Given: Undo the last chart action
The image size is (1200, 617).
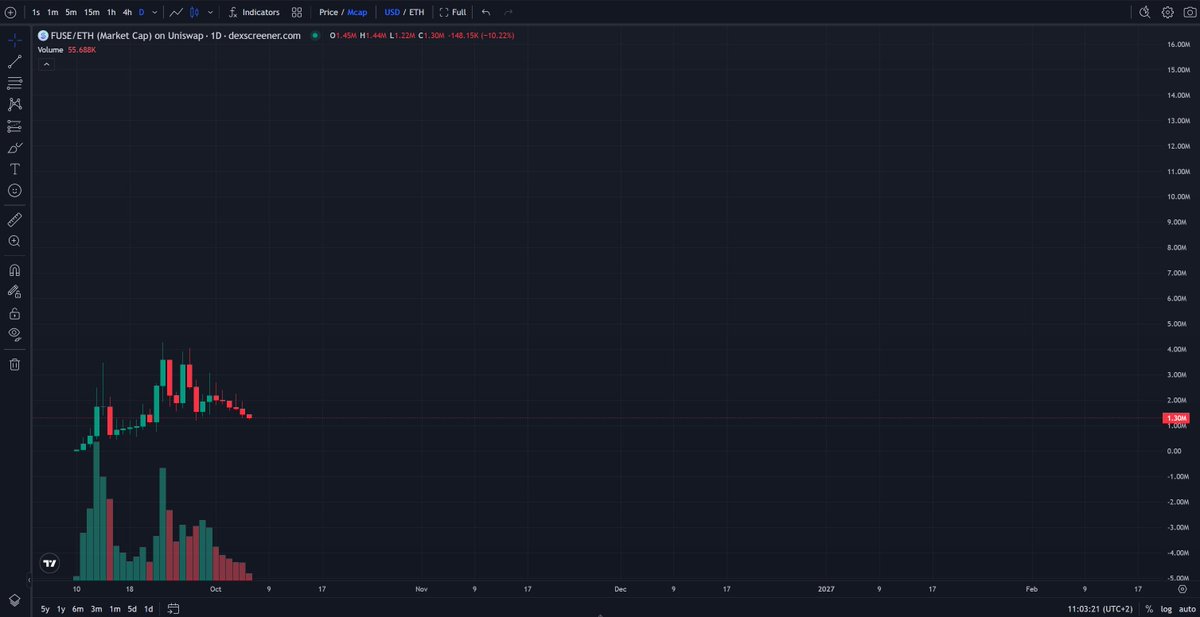Looking at the screenshot, I should click(486, 12).
